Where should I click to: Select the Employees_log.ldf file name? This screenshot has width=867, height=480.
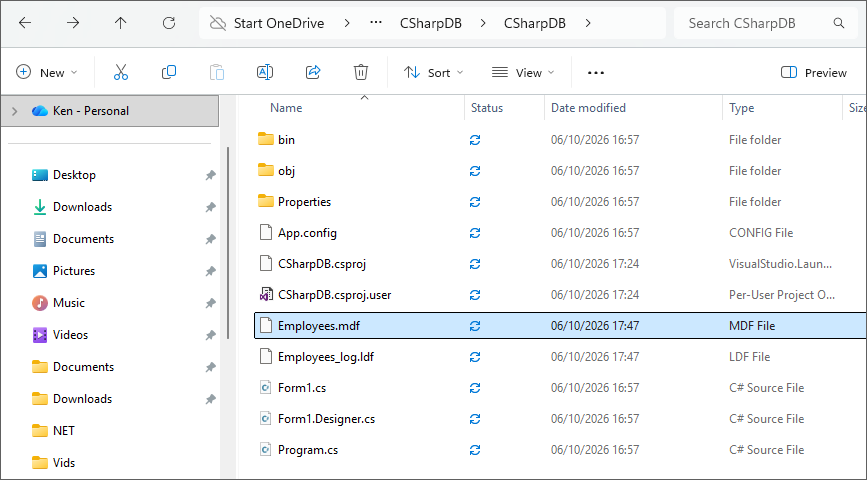[326, 357]
